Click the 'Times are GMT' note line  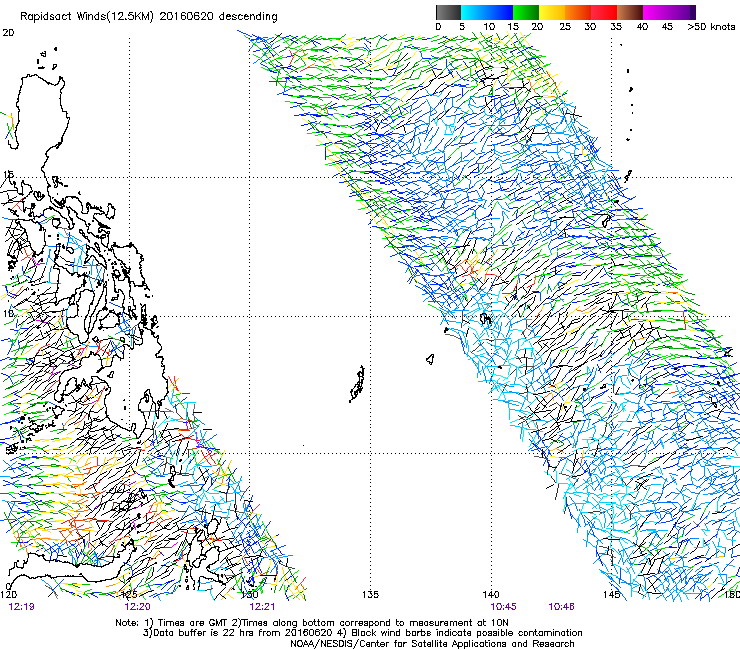coord(312,623)
